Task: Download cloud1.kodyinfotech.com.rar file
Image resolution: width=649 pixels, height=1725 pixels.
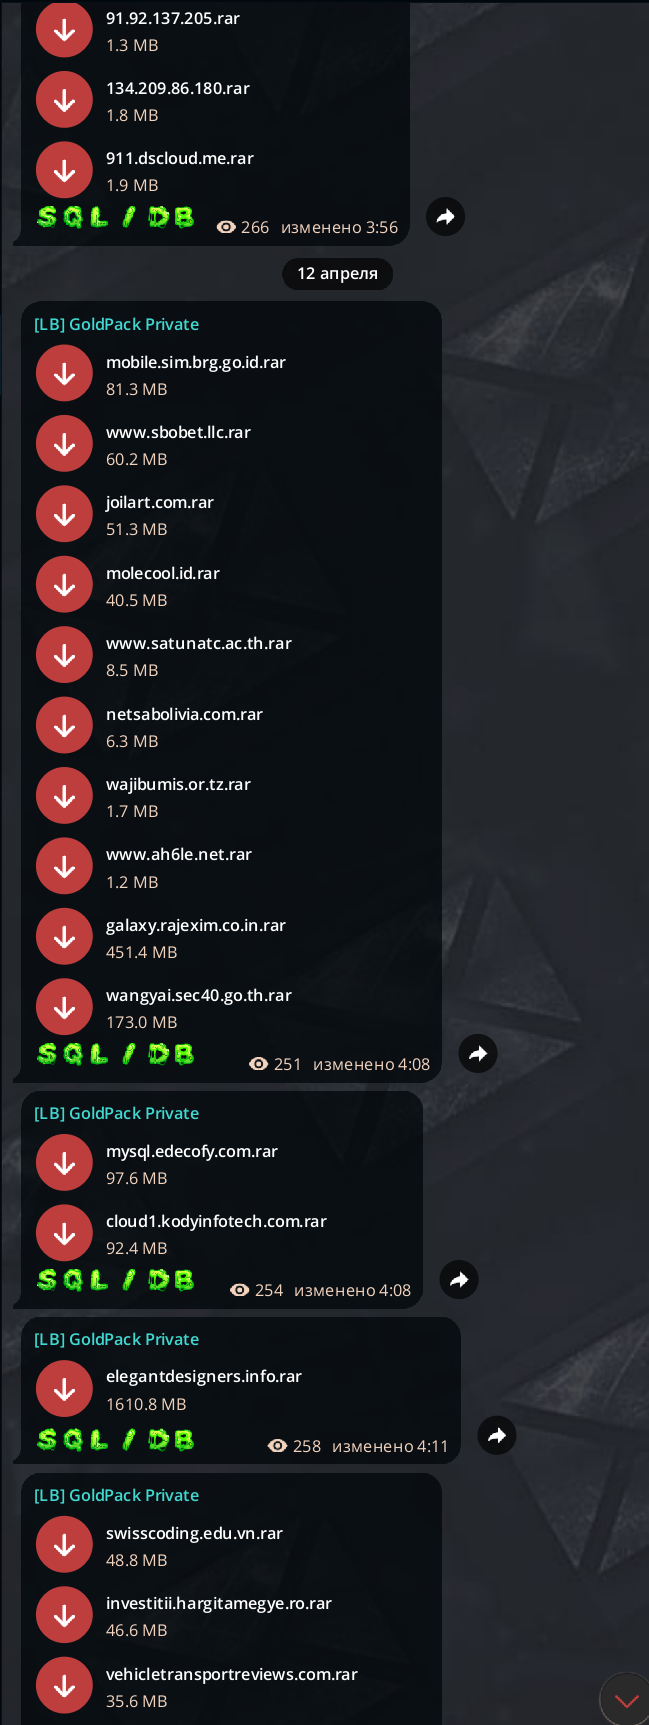Action: point(65,1233)
